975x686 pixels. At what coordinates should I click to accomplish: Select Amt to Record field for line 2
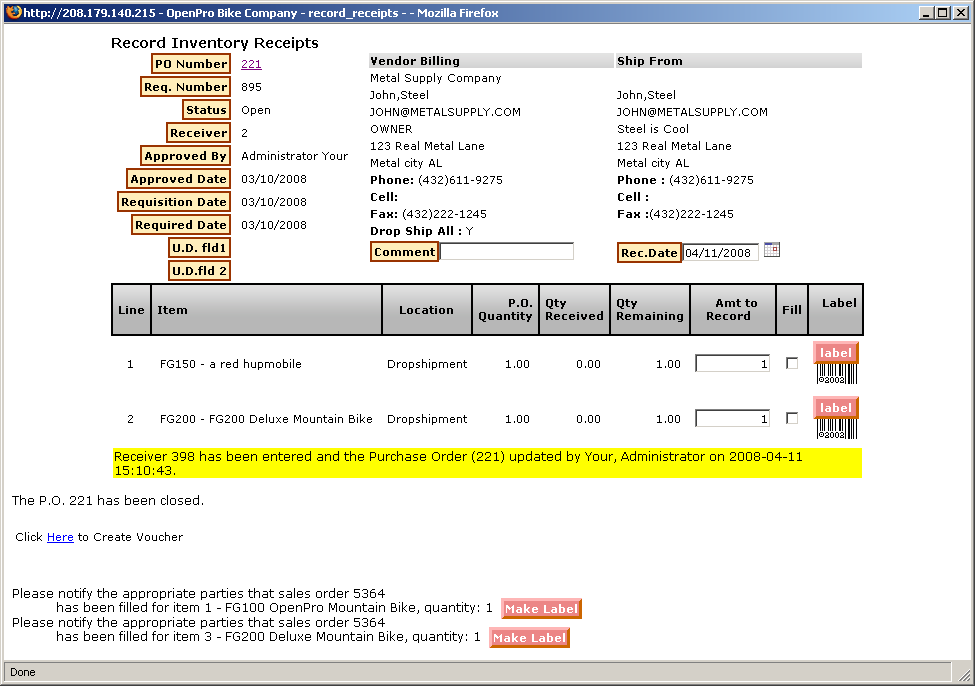point(732,419)
